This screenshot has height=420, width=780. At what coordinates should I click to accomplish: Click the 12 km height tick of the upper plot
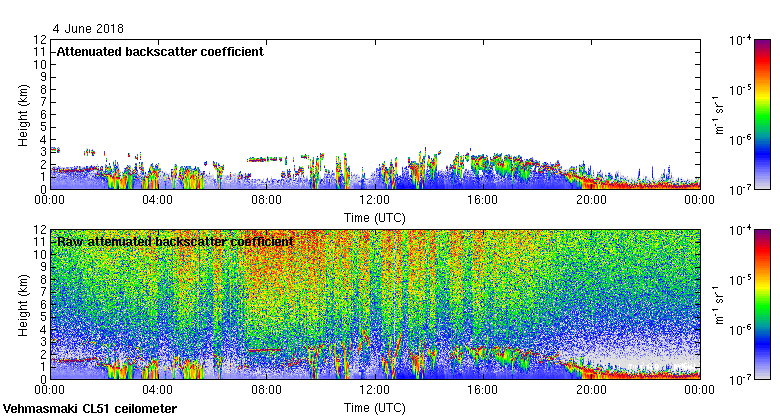(41, 40)
